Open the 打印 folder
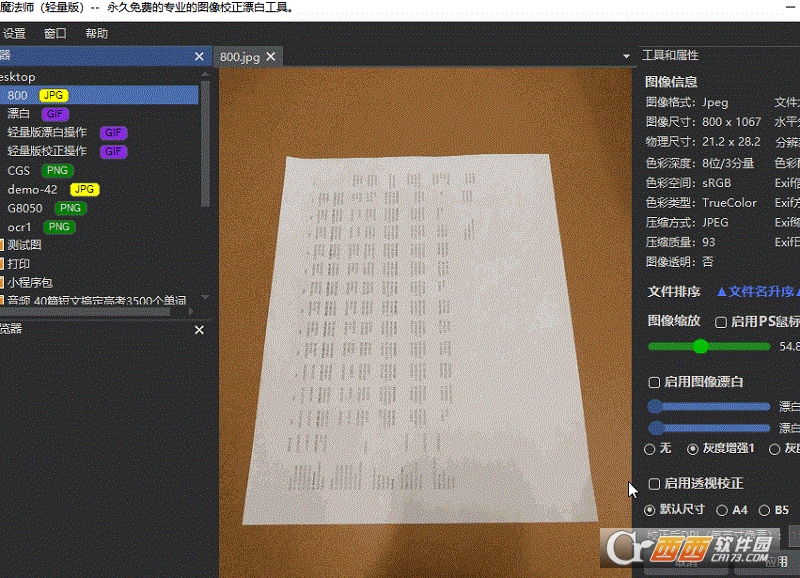Screen dimensions: 800x578 tap(18, 264)
